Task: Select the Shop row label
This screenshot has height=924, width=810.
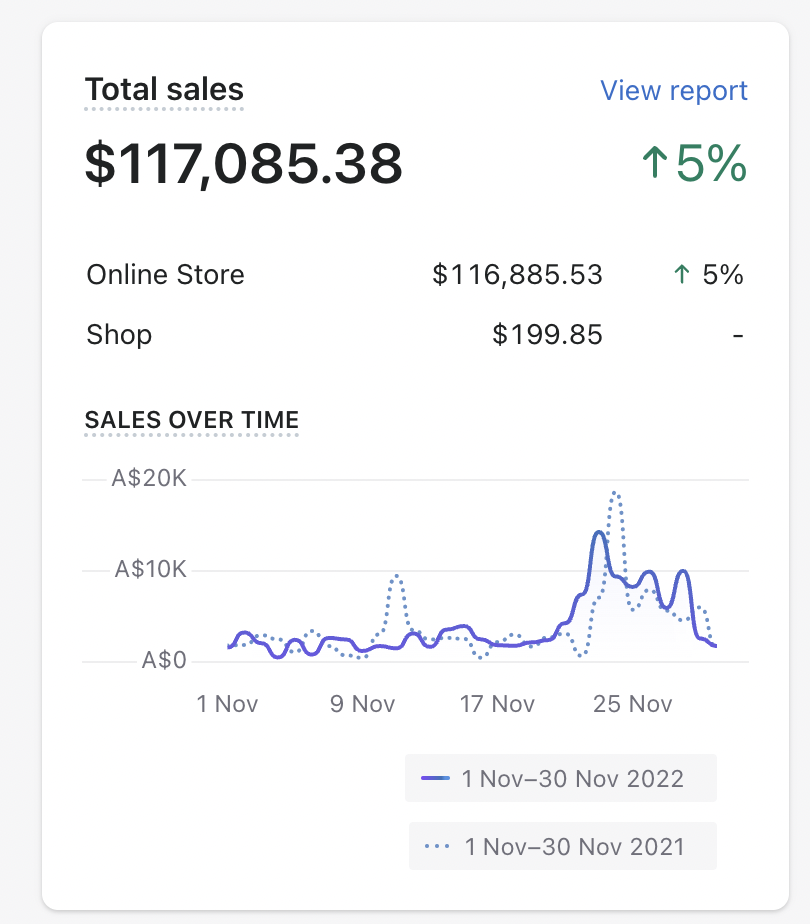Action: click(x=119, y=335)
